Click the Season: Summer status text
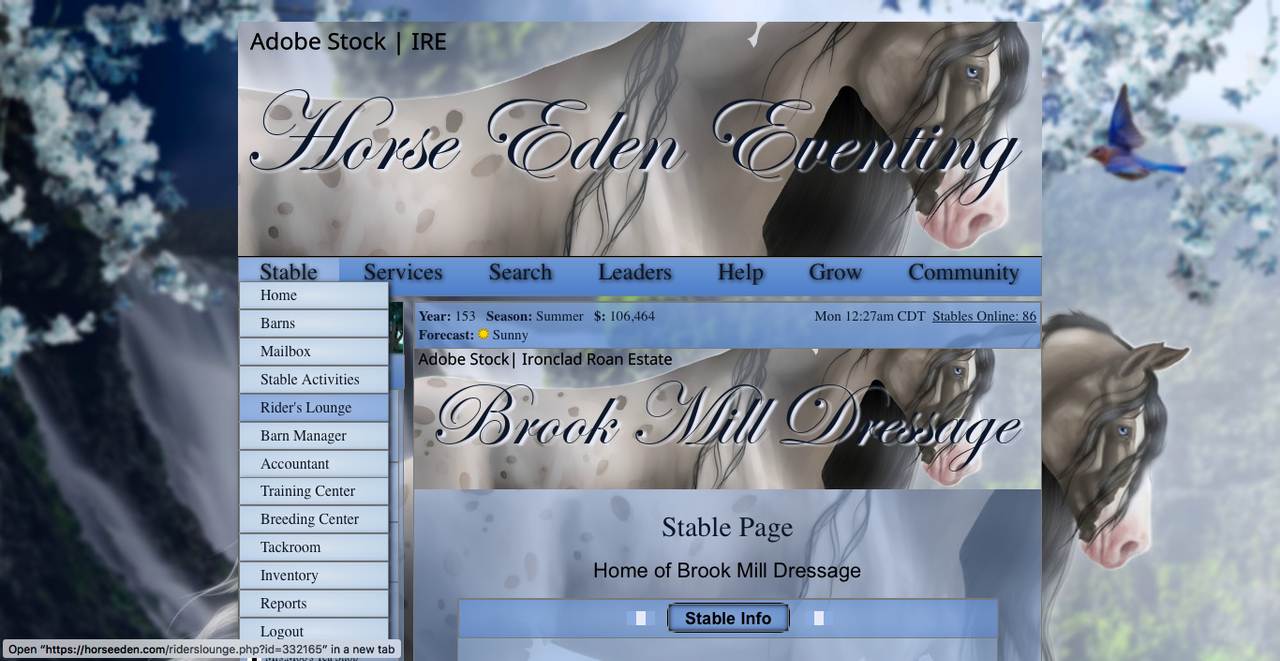This screenshot has width=1280, height=661. (x=535, y=316)
